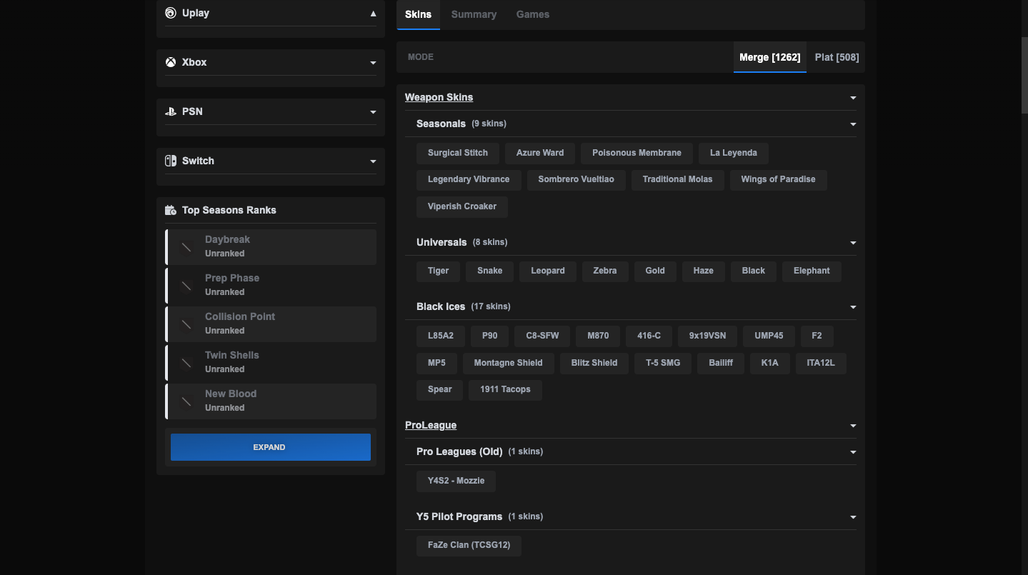The height and width of the screenshot is (575, 1028).
Task: Expand the Xbox panel dropdown arrow
Action: coord(373,63)
